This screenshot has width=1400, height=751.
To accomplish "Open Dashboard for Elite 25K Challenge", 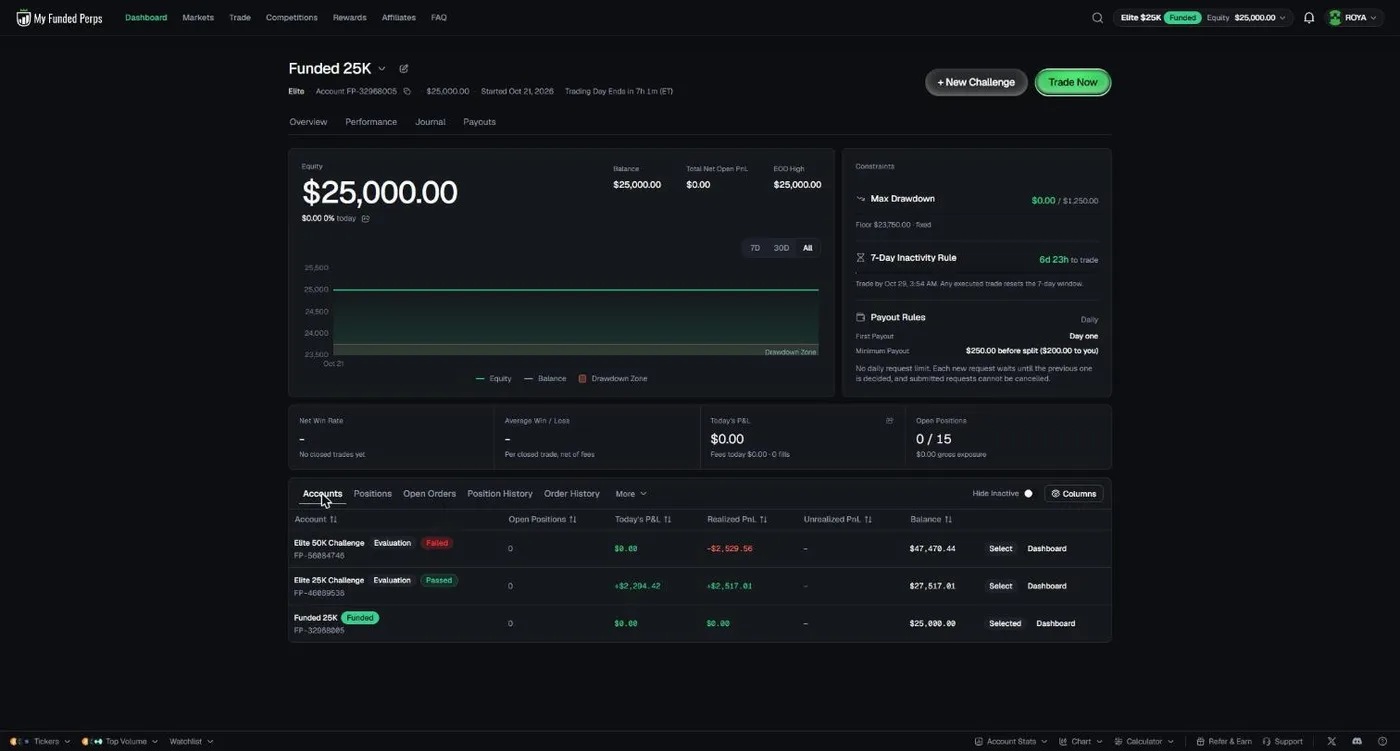I will coord(1047,586).
